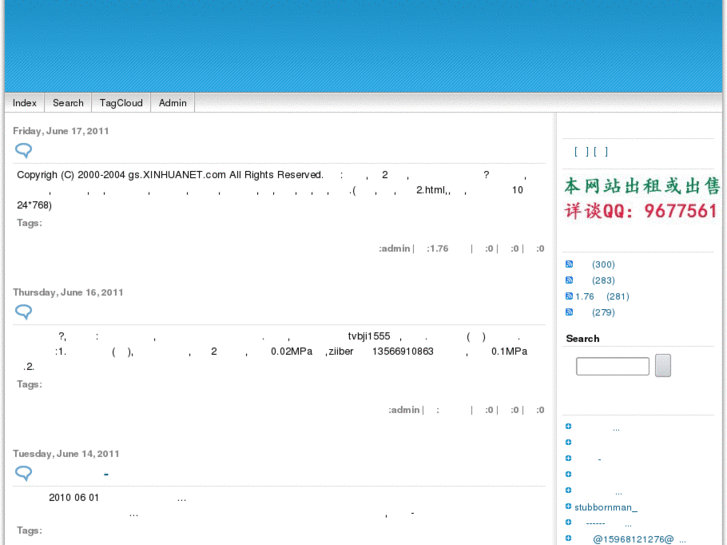Click the admin author link on June 16 post

pos(405,410)
